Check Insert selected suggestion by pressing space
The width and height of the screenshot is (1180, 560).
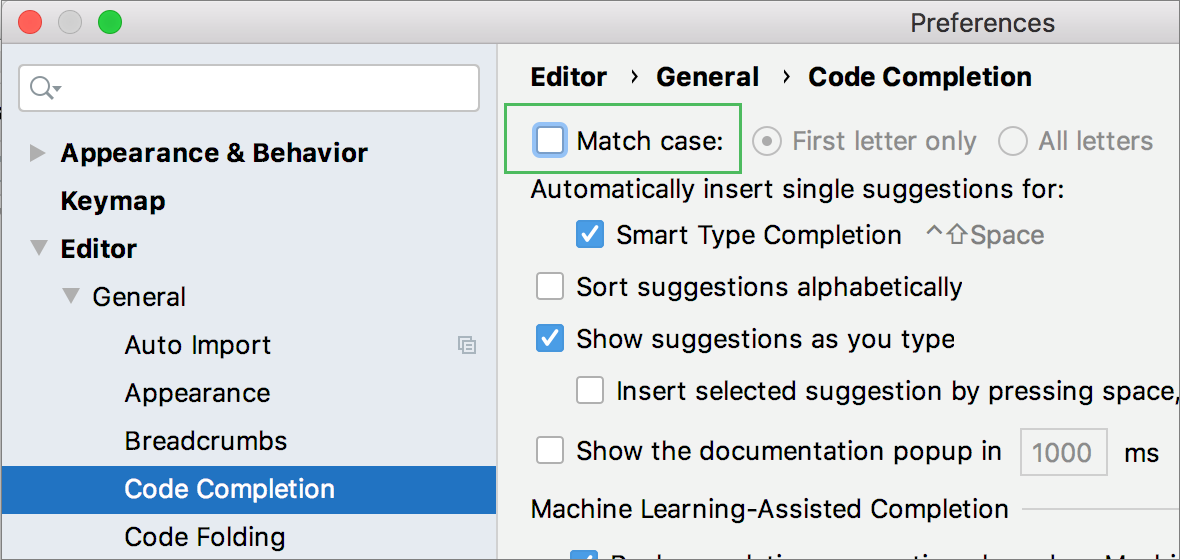590,391
